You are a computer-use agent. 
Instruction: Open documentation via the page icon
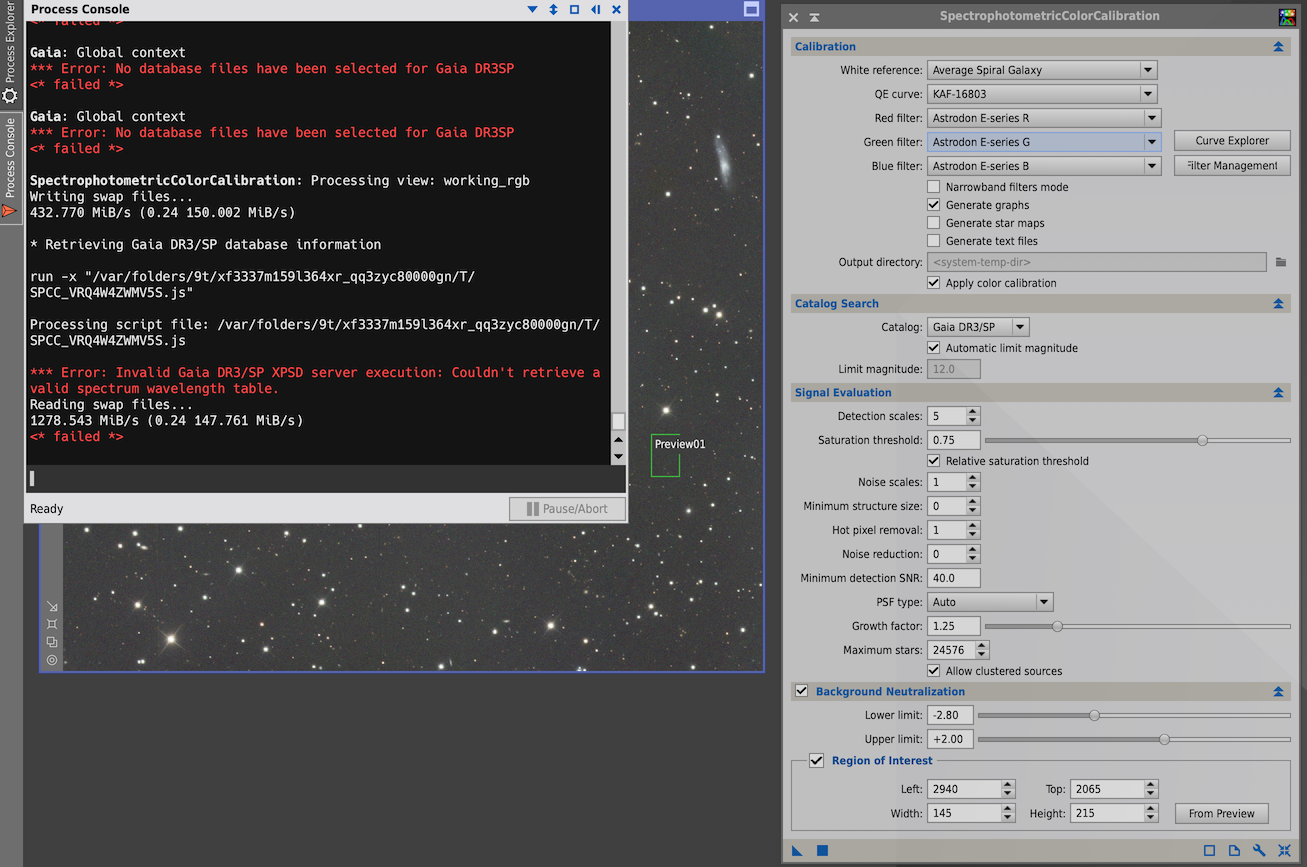click(x=1234, y=851)
